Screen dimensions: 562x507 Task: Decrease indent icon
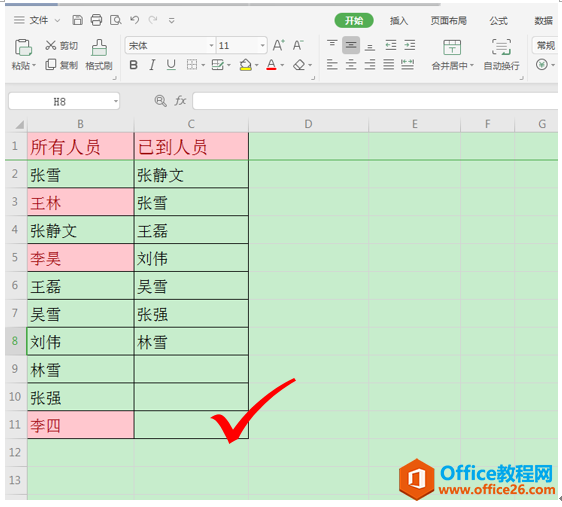click(x=390, y=45)
